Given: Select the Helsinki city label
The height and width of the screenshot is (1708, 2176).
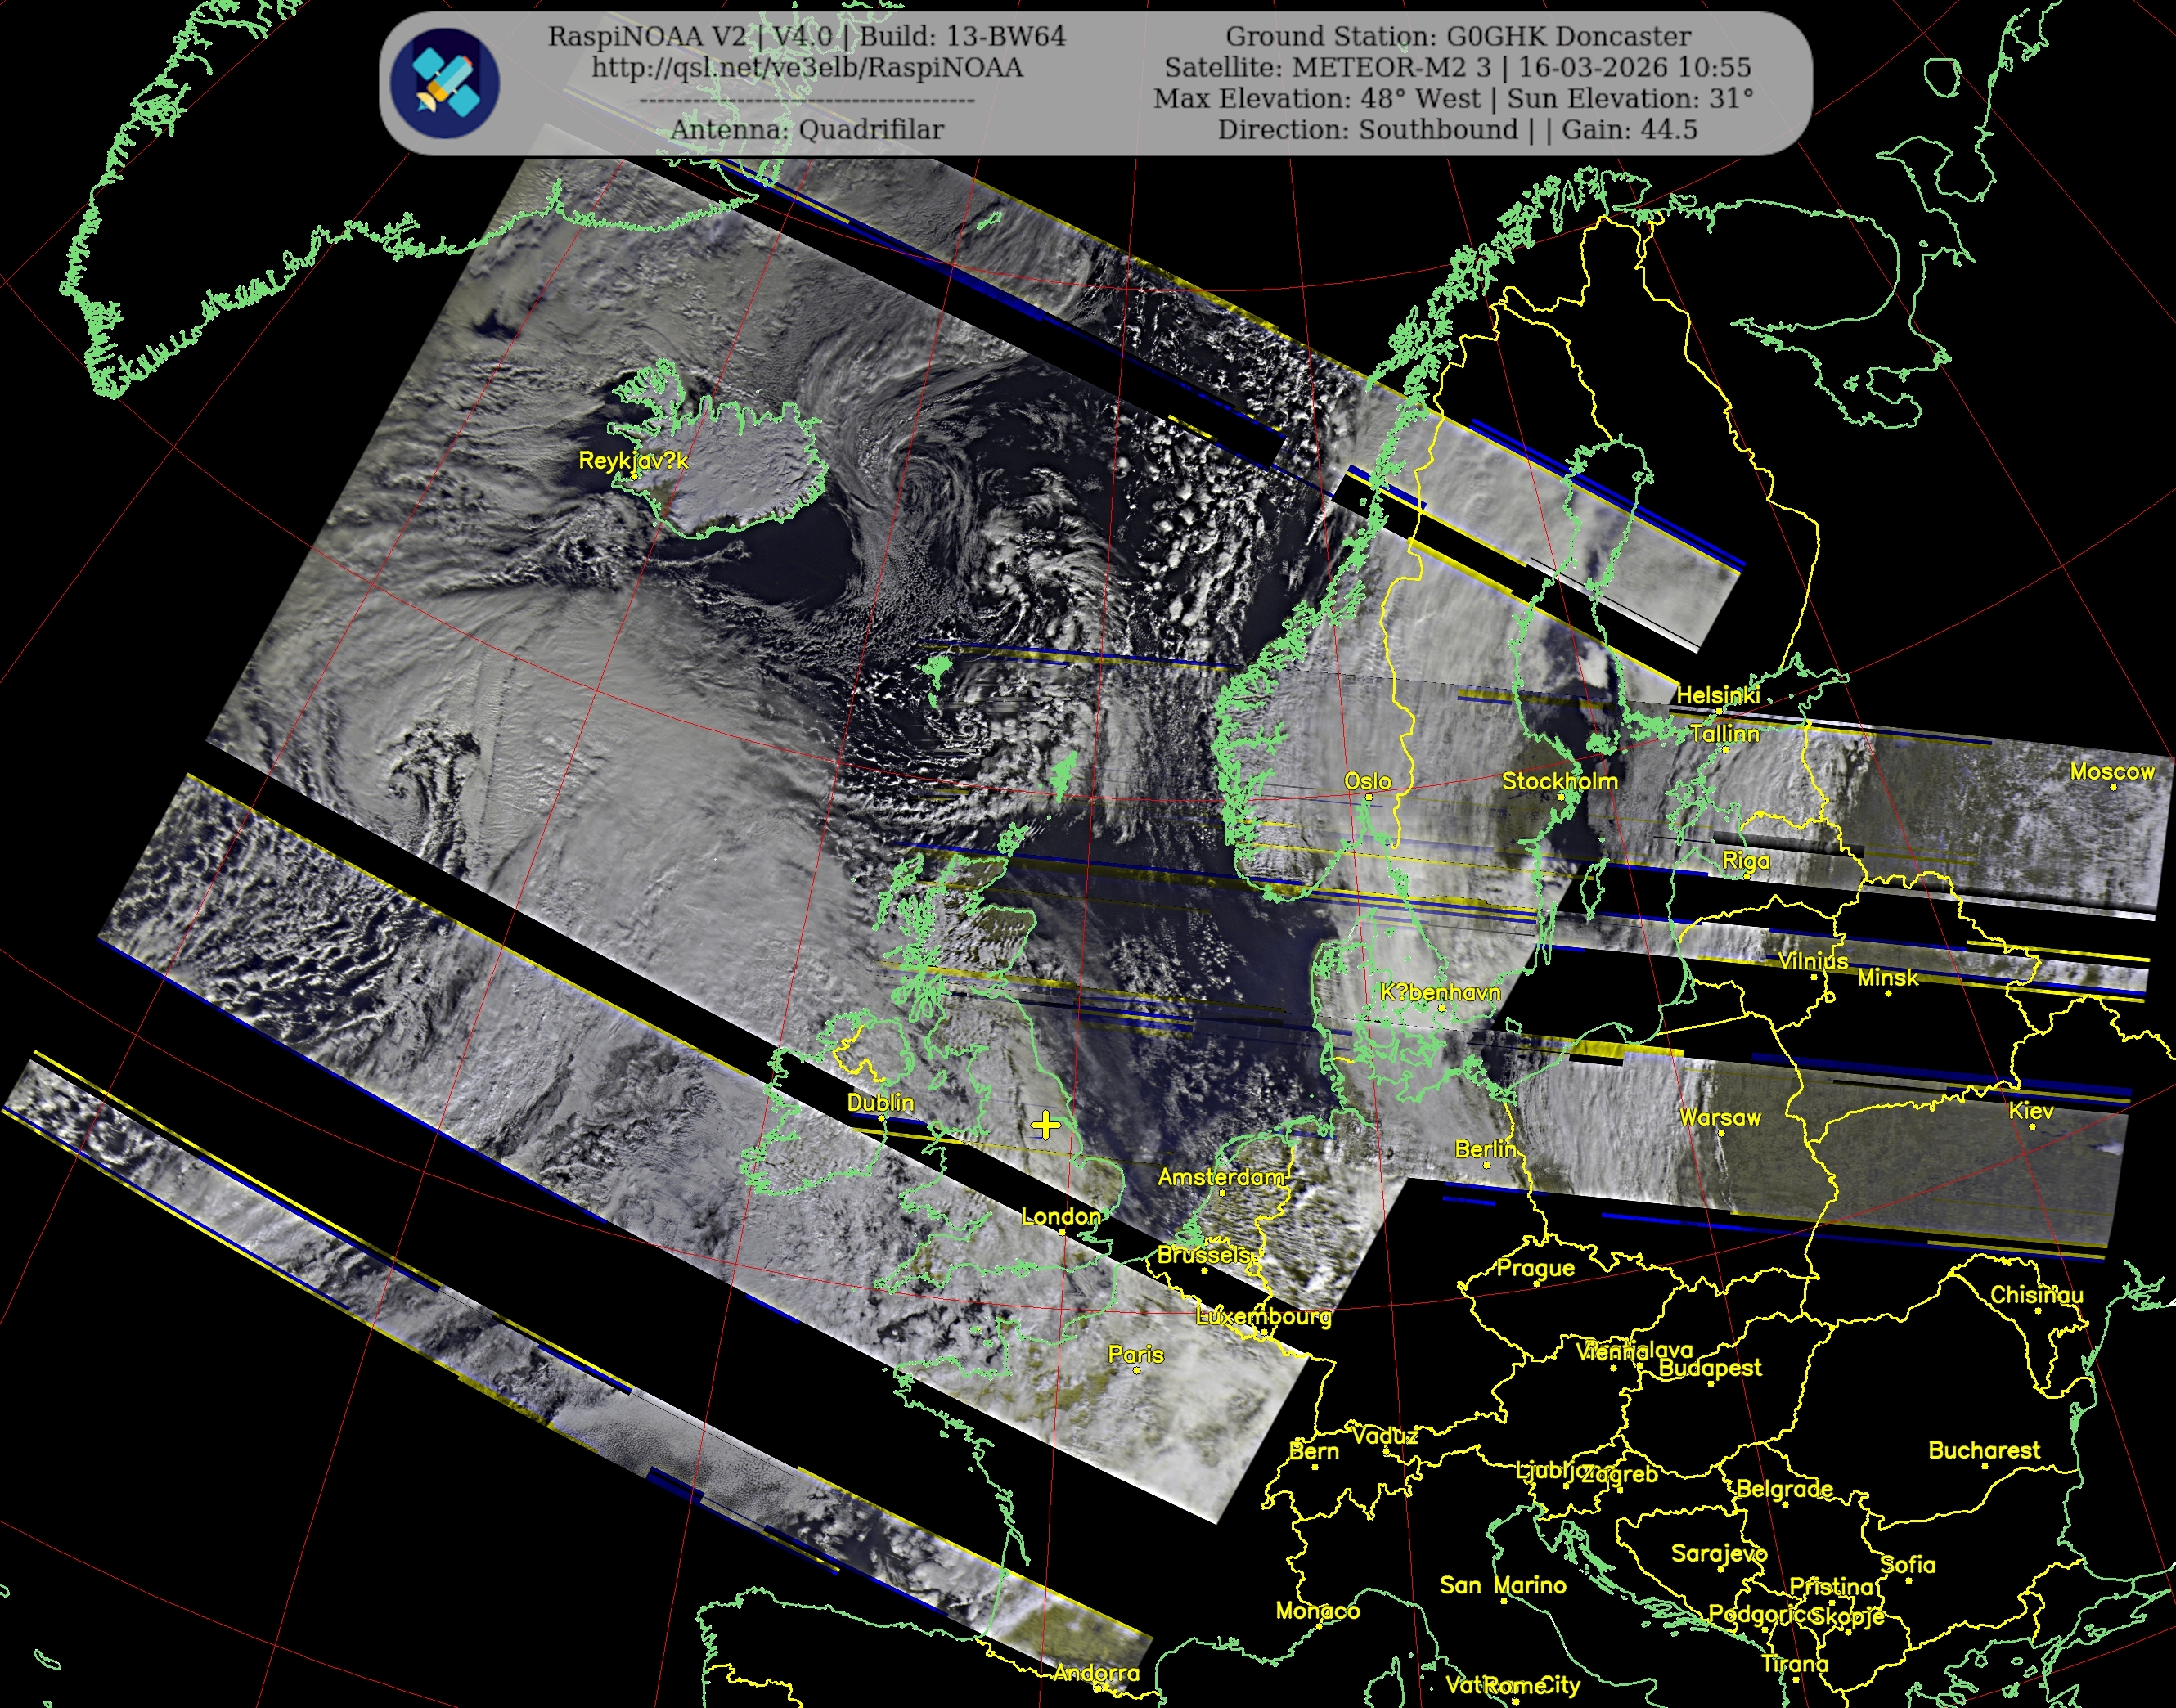Looking at the screenshot, I should 1717,695.
